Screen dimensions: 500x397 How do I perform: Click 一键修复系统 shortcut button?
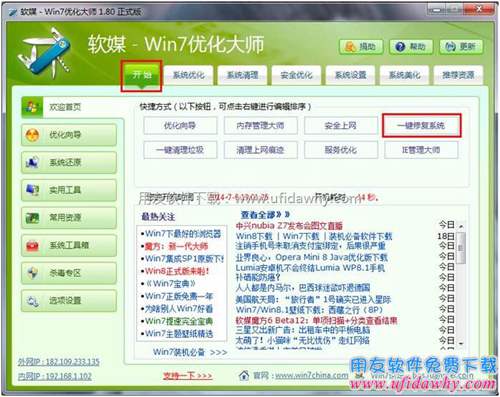click(421, 126)
